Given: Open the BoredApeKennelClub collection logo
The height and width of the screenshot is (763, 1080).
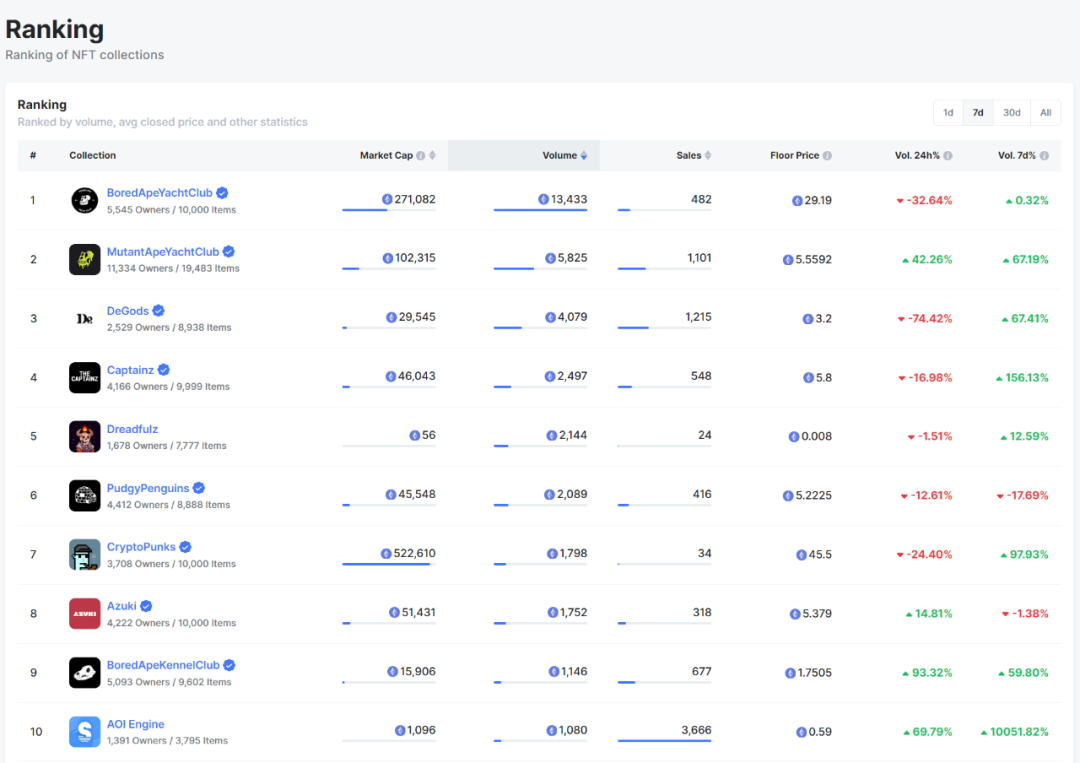Looking at the screenshot, I should pos(85,673).
